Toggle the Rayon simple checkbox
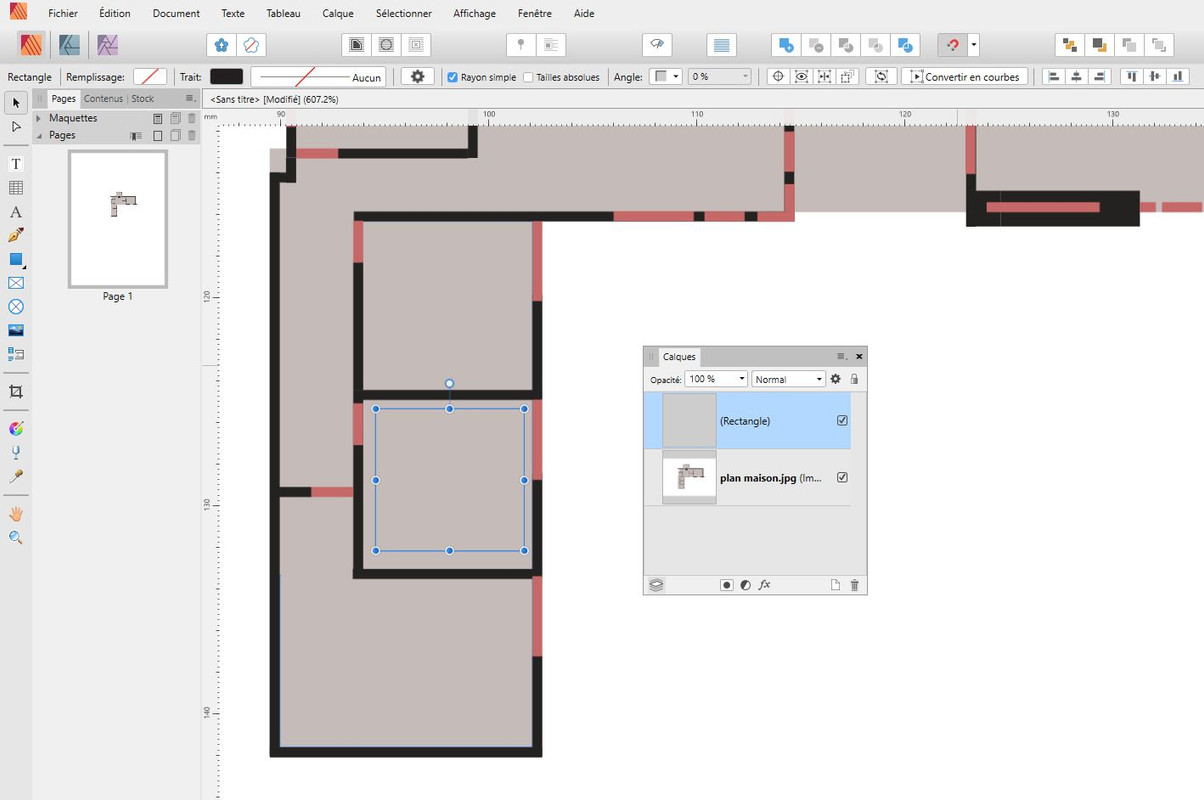This screenshot has width=1204, height=800. (453, 77)
